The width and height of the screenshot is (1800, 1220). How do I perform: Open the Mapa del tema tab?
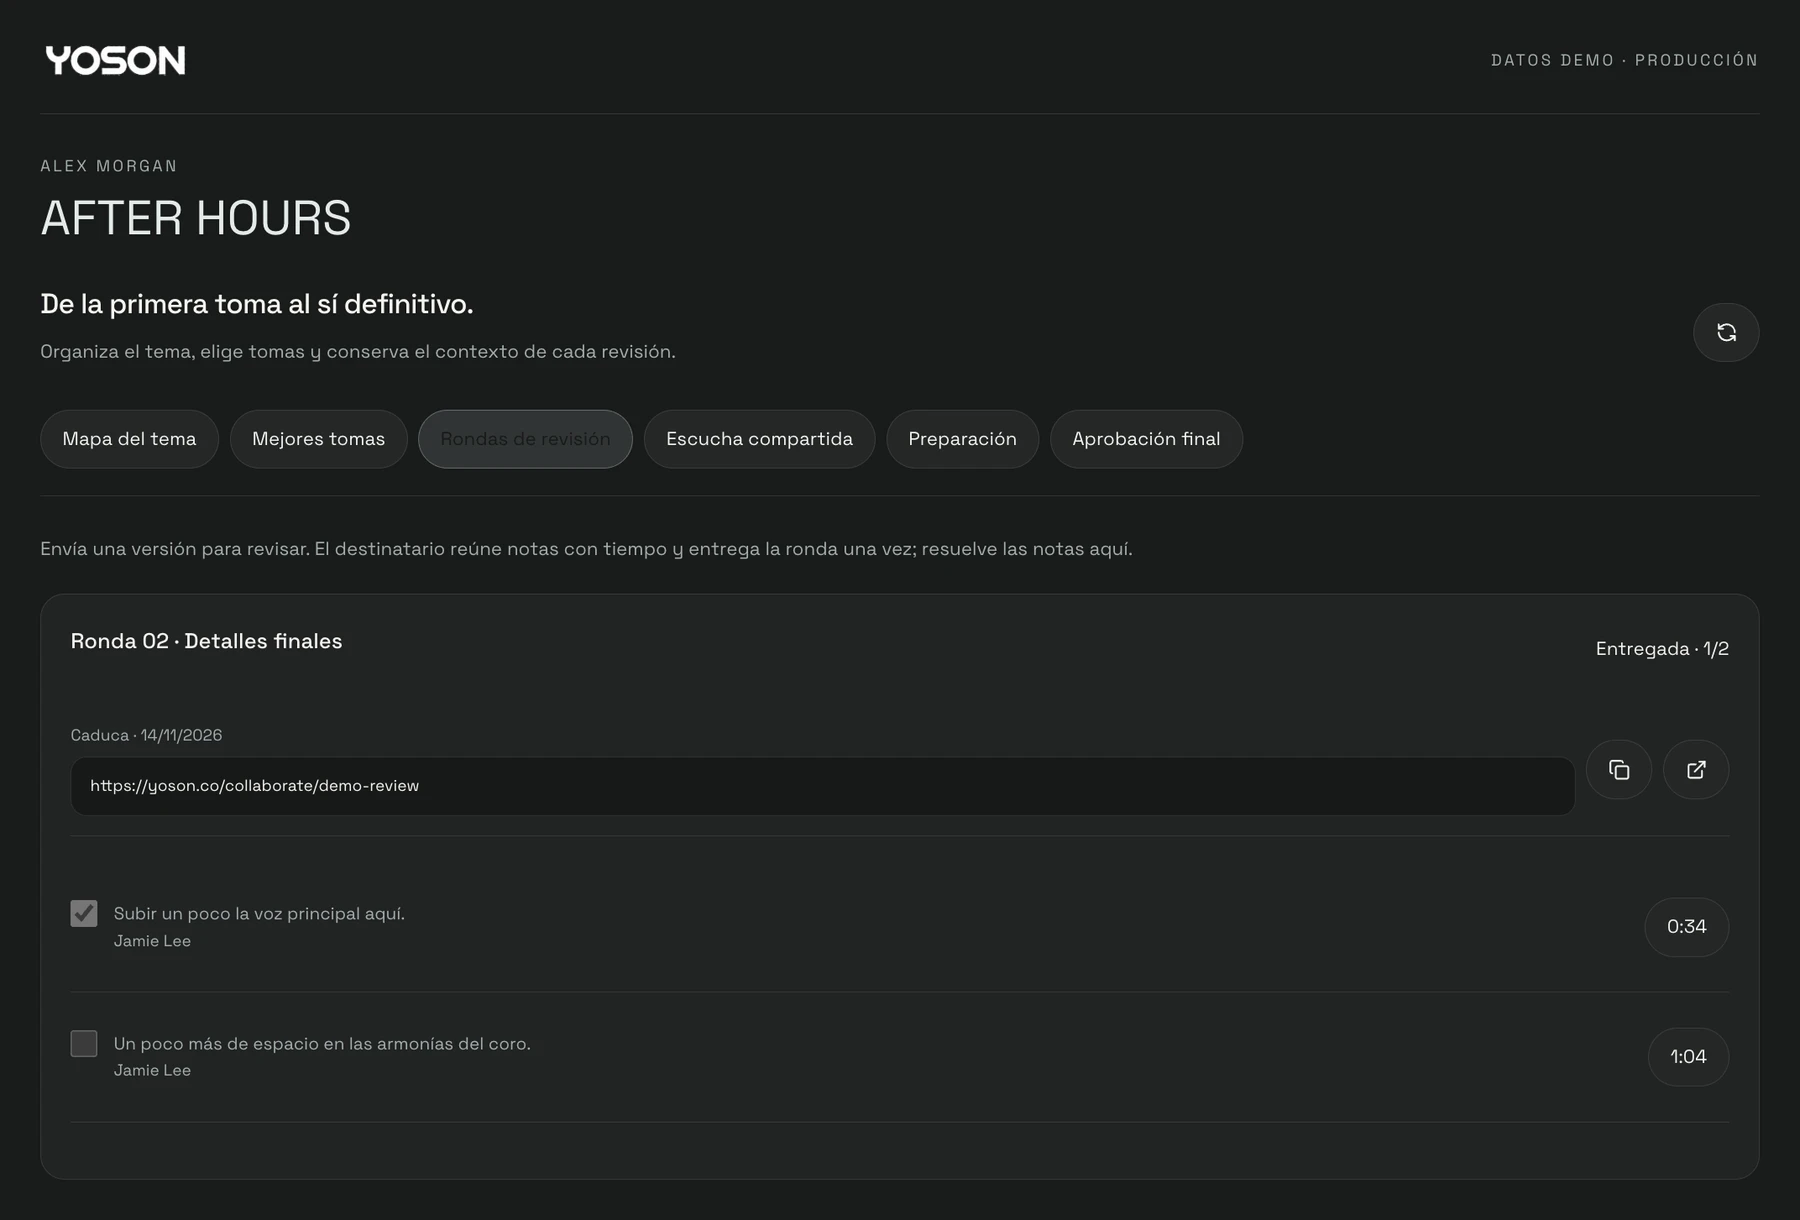pos(129,439)
